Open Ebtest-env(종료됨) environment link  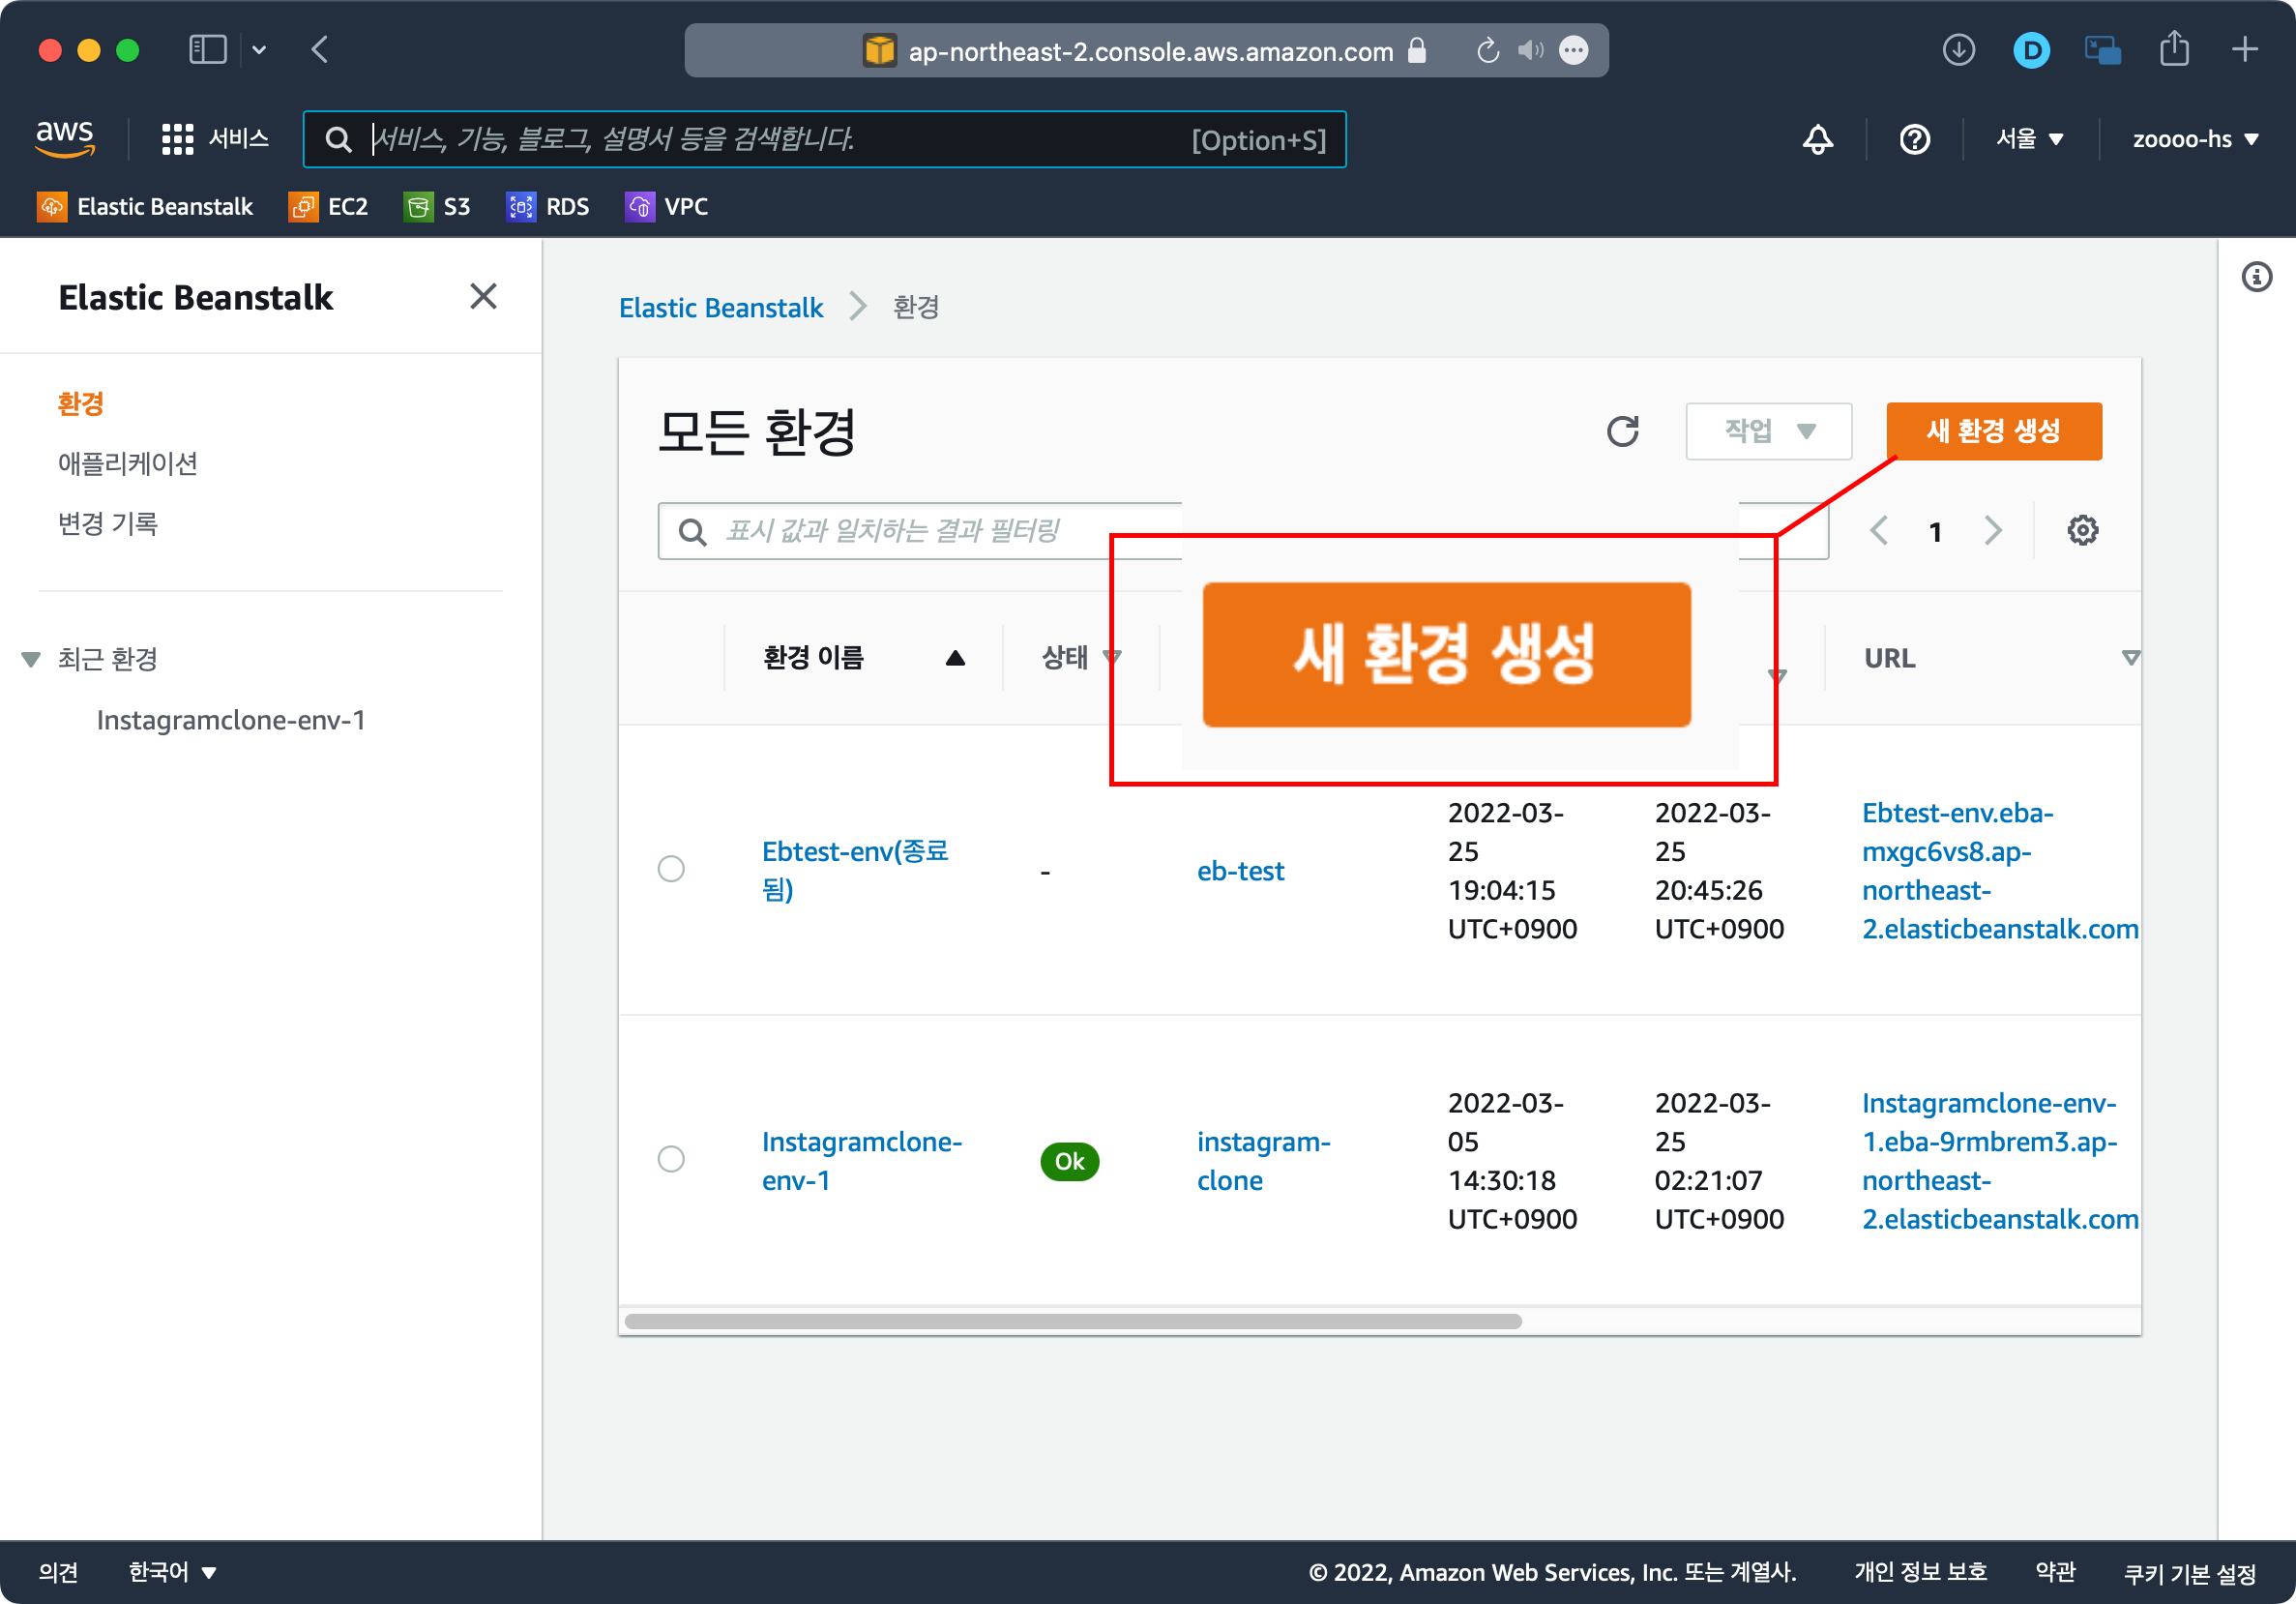855,869
